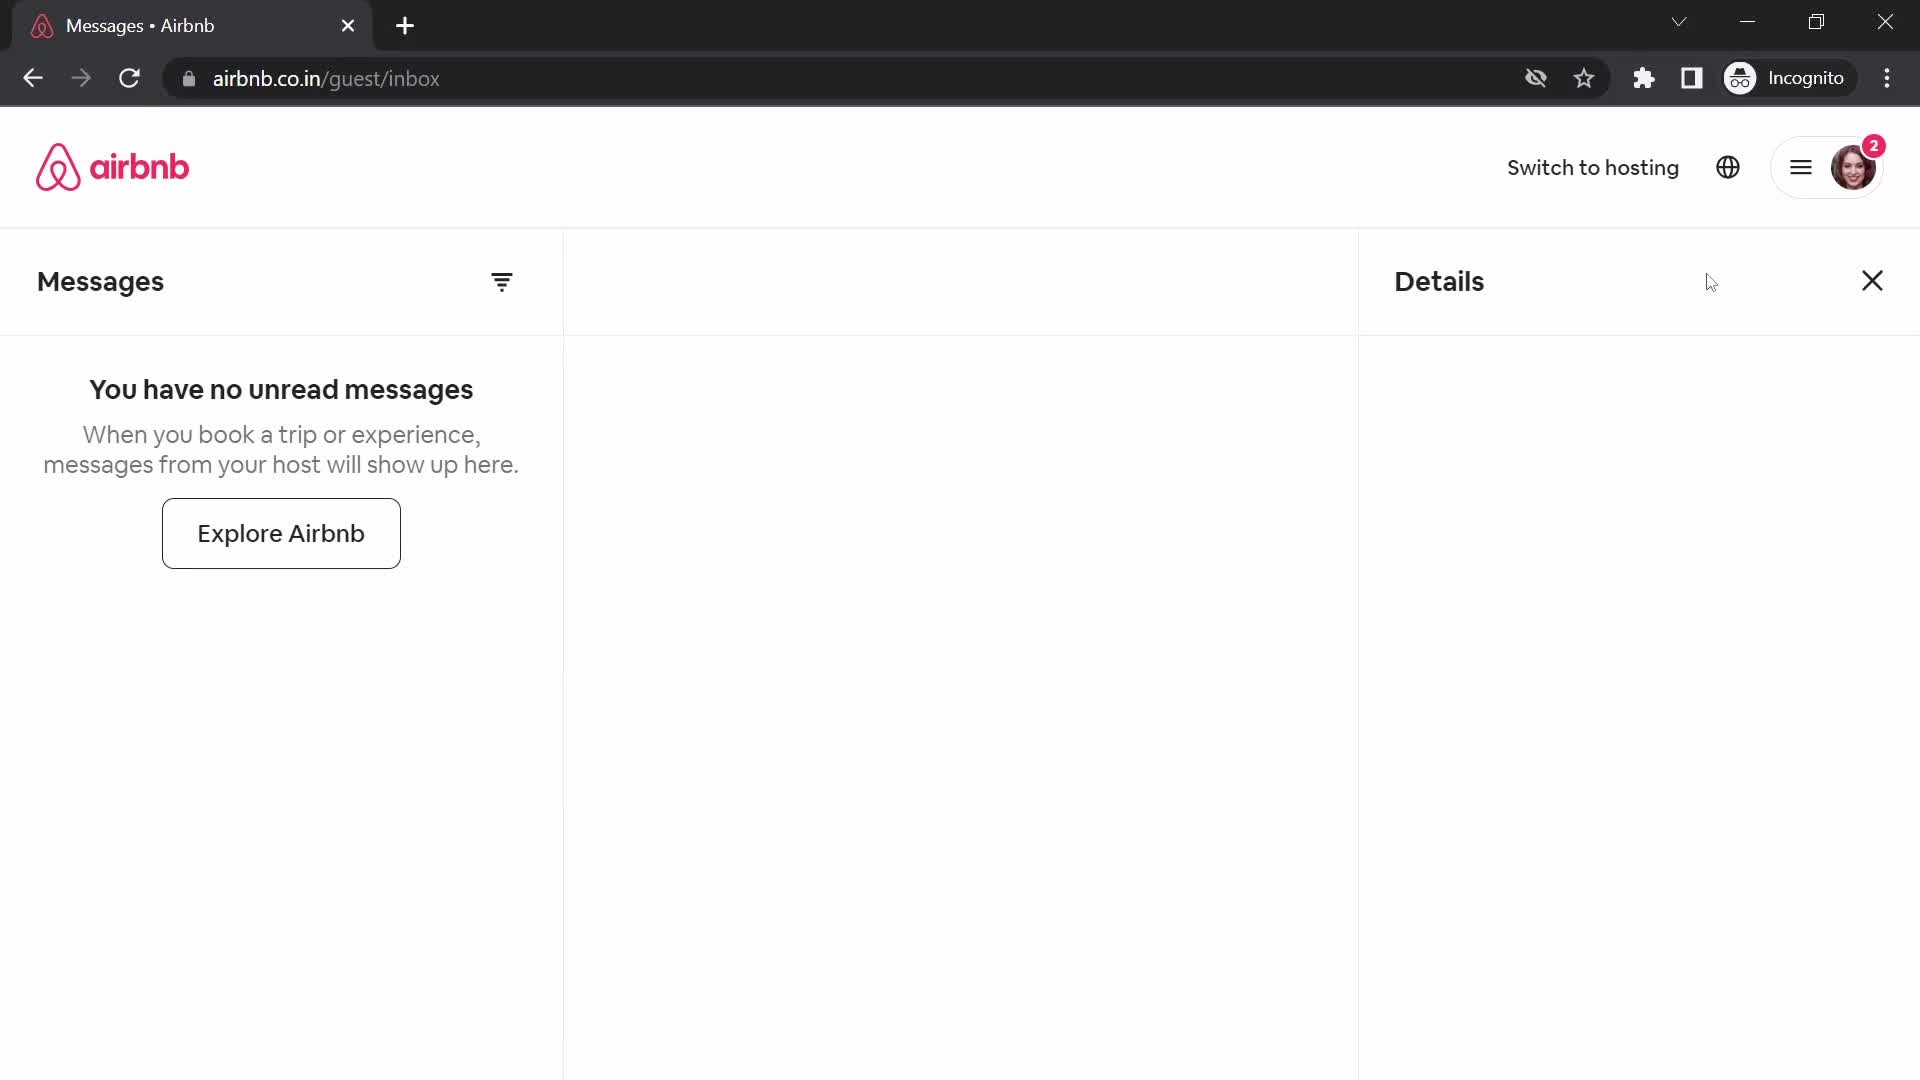Viewport: 1920px width, 1080px height.
Task: Click the Extensions puzzle icon in toolbar
Action: tap(1643, 78)
